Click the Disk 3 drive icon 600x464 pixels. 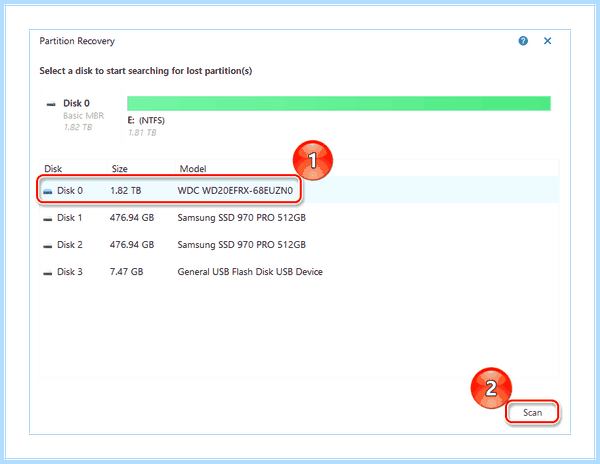pos(47,273)
